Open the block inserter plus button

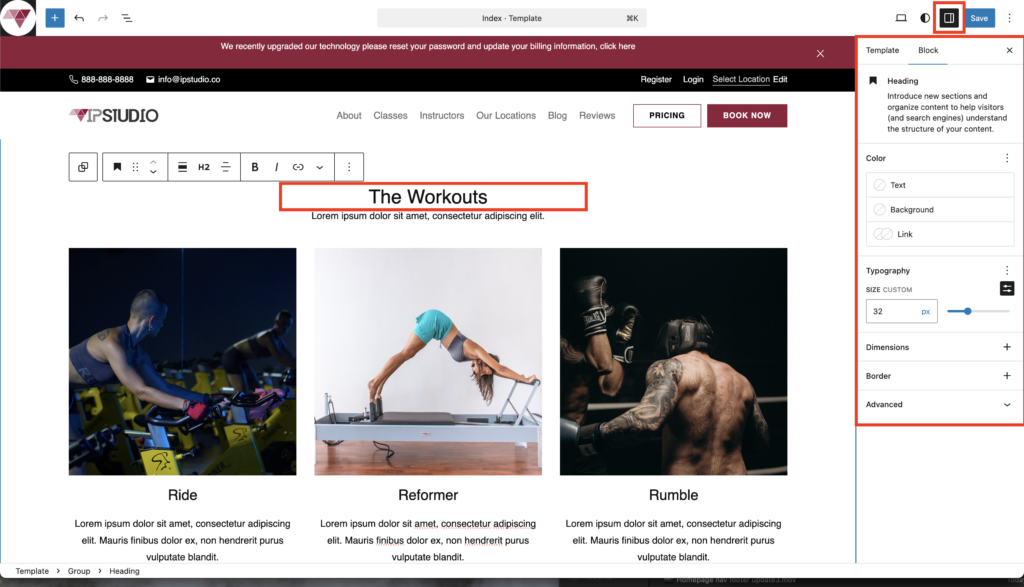(x=55, y=18)
